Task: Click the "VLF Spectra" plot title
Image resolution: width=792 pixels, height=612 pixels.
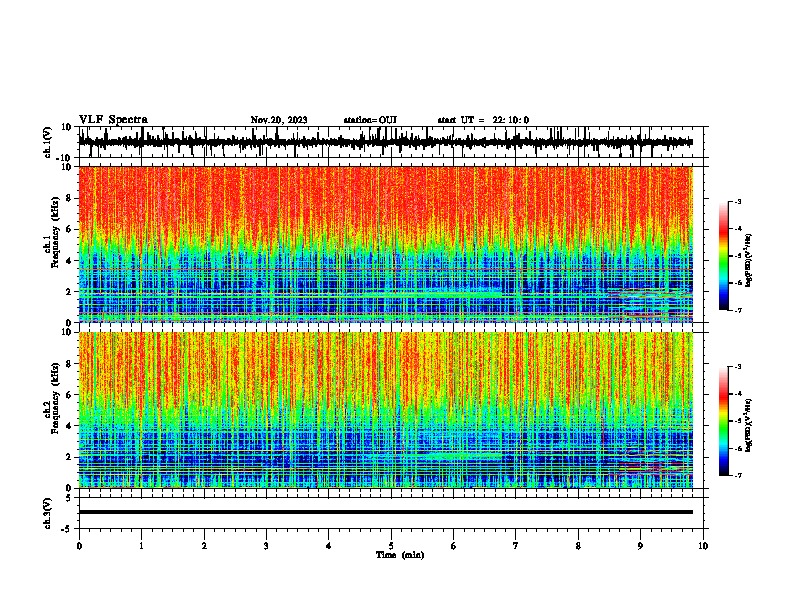Action: click(x=113, y=120)
